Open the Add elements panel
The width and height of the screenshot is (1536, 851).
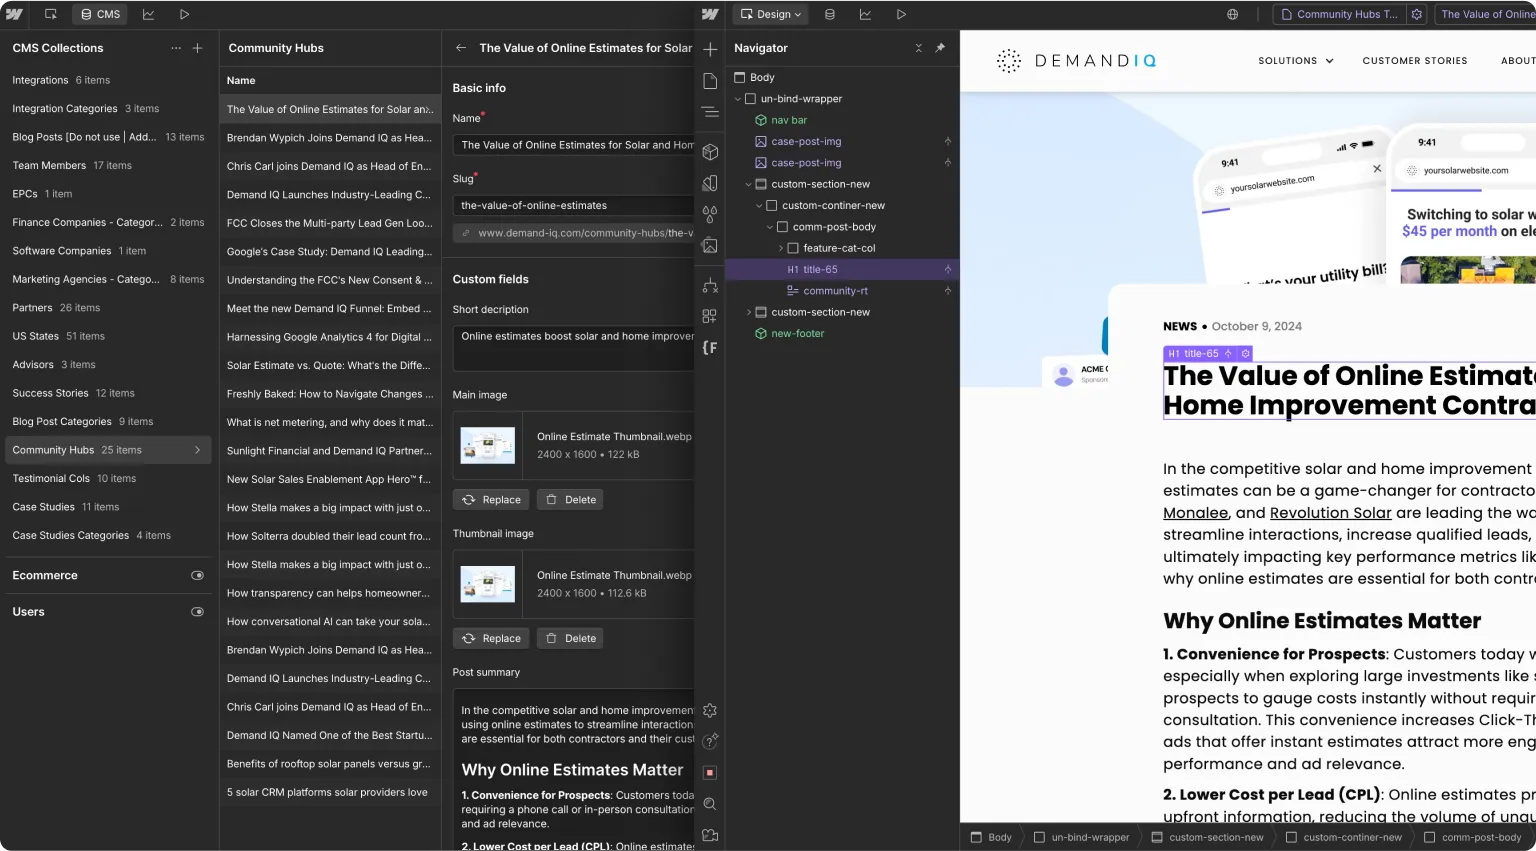pyautogui.click(x=710, y=49)
